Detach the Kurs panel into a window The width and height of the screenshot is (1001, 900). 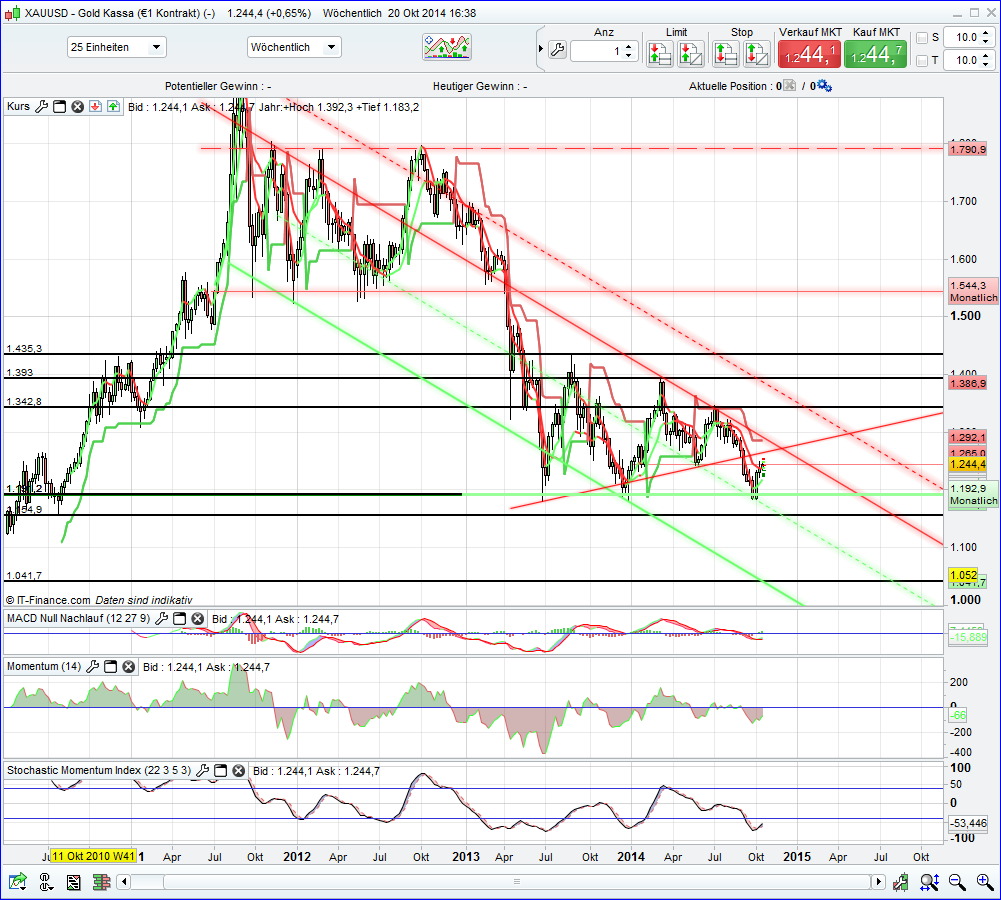click(59, 106)
